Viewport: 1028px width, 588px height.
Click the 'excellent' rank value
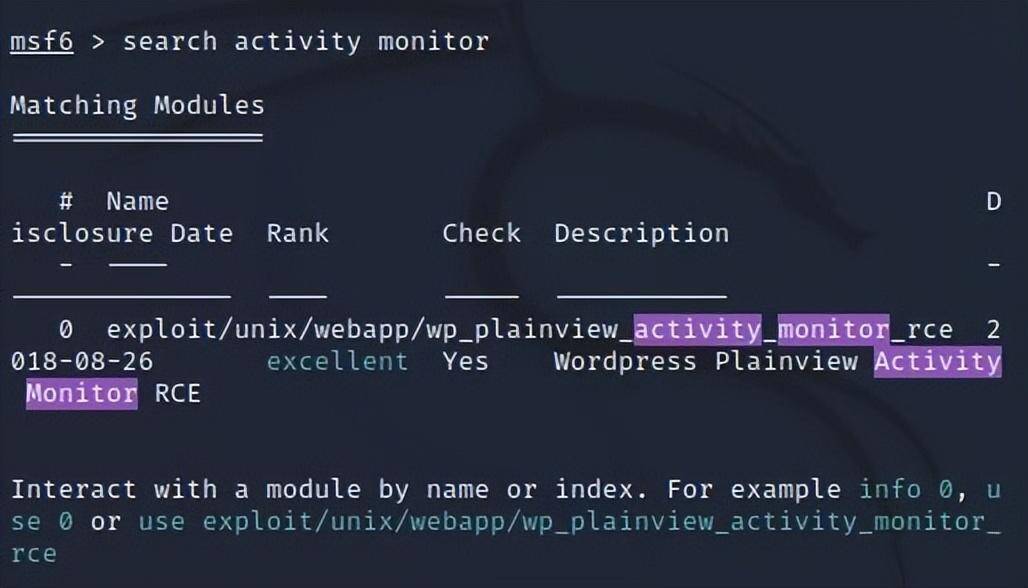337,361
